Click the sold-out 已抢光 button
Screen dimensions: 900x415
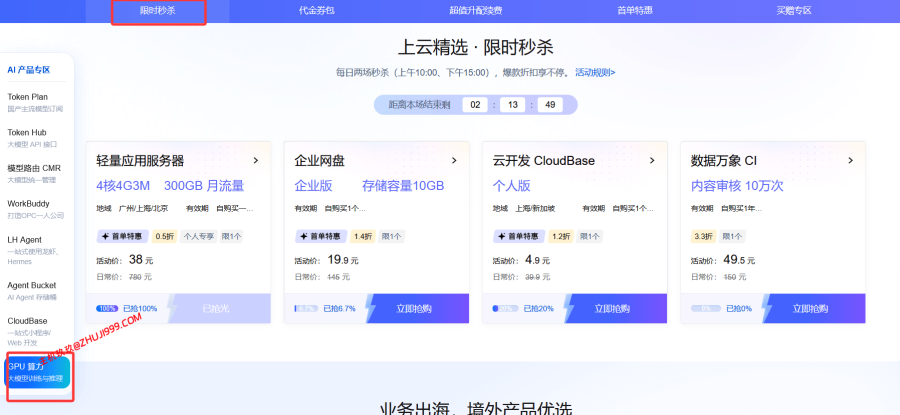[219, 309]
